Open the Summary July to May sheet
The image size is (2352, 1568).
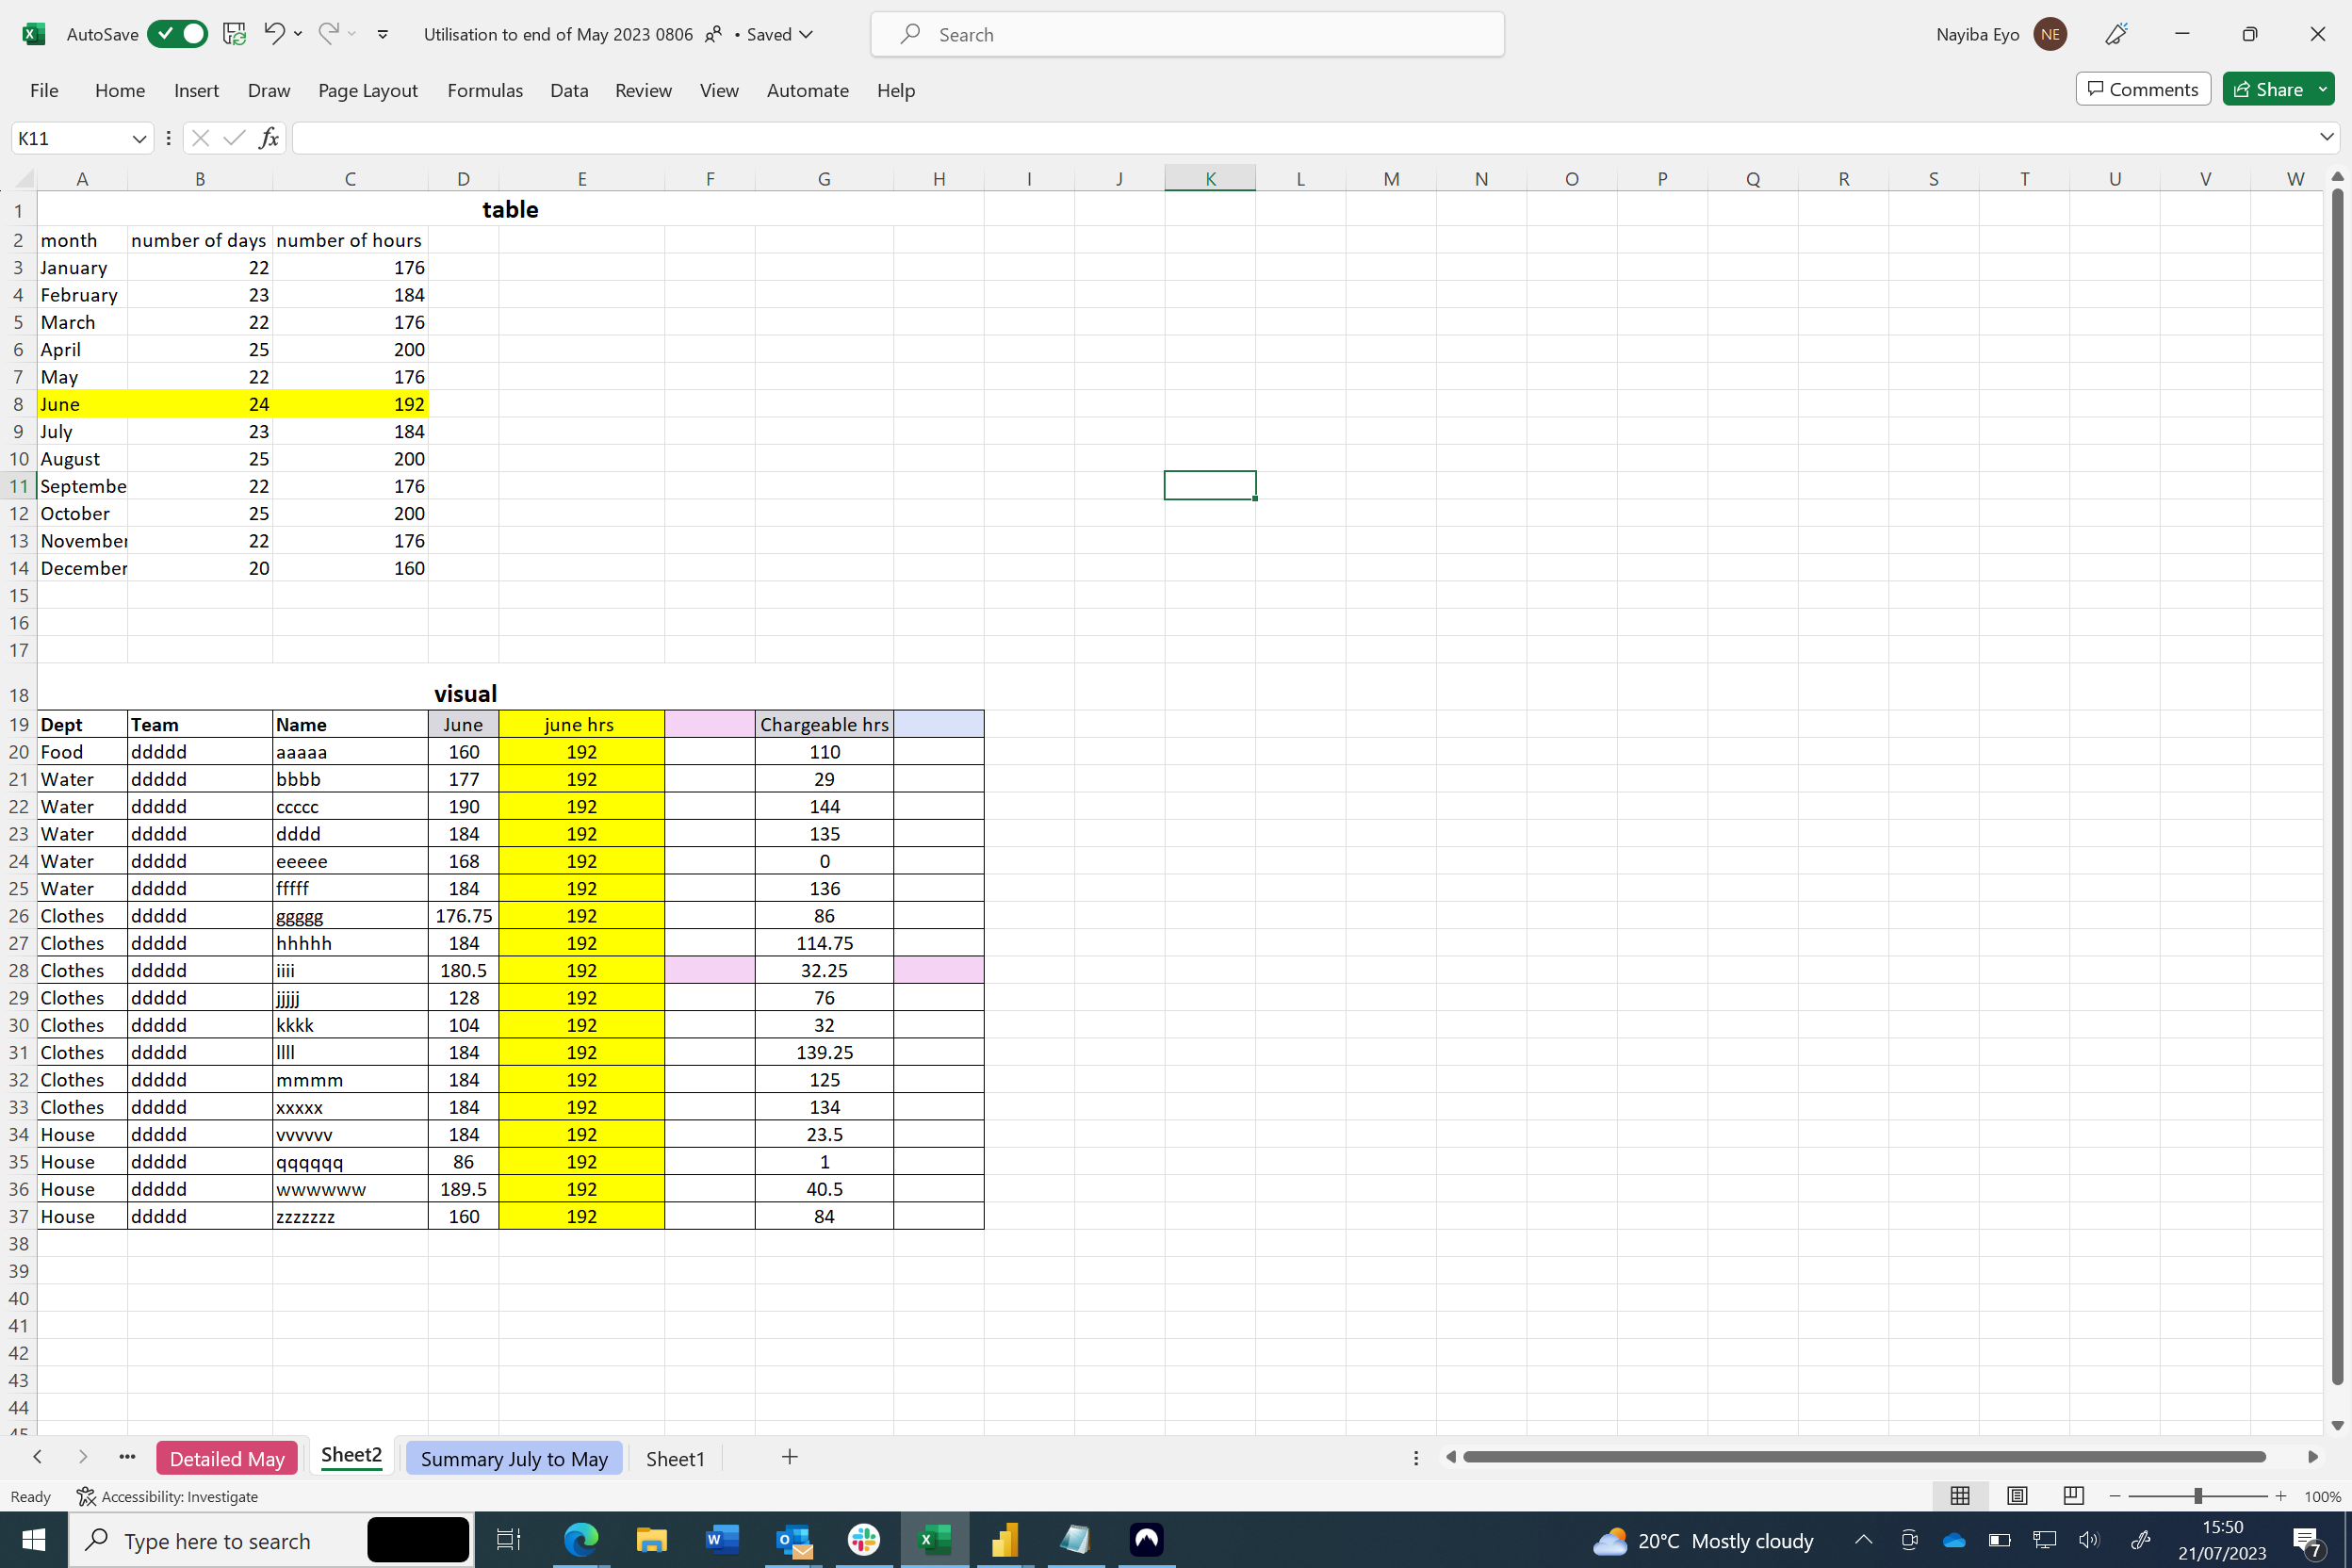(x=514, y=1458)
